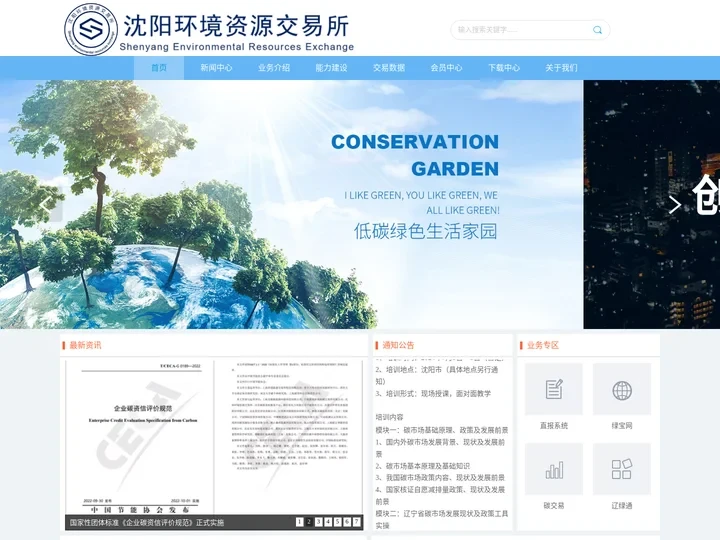This screenshot has width=720, height=540.
Task: Open the 辽绿通 grid icon
Action: (622, 469)
